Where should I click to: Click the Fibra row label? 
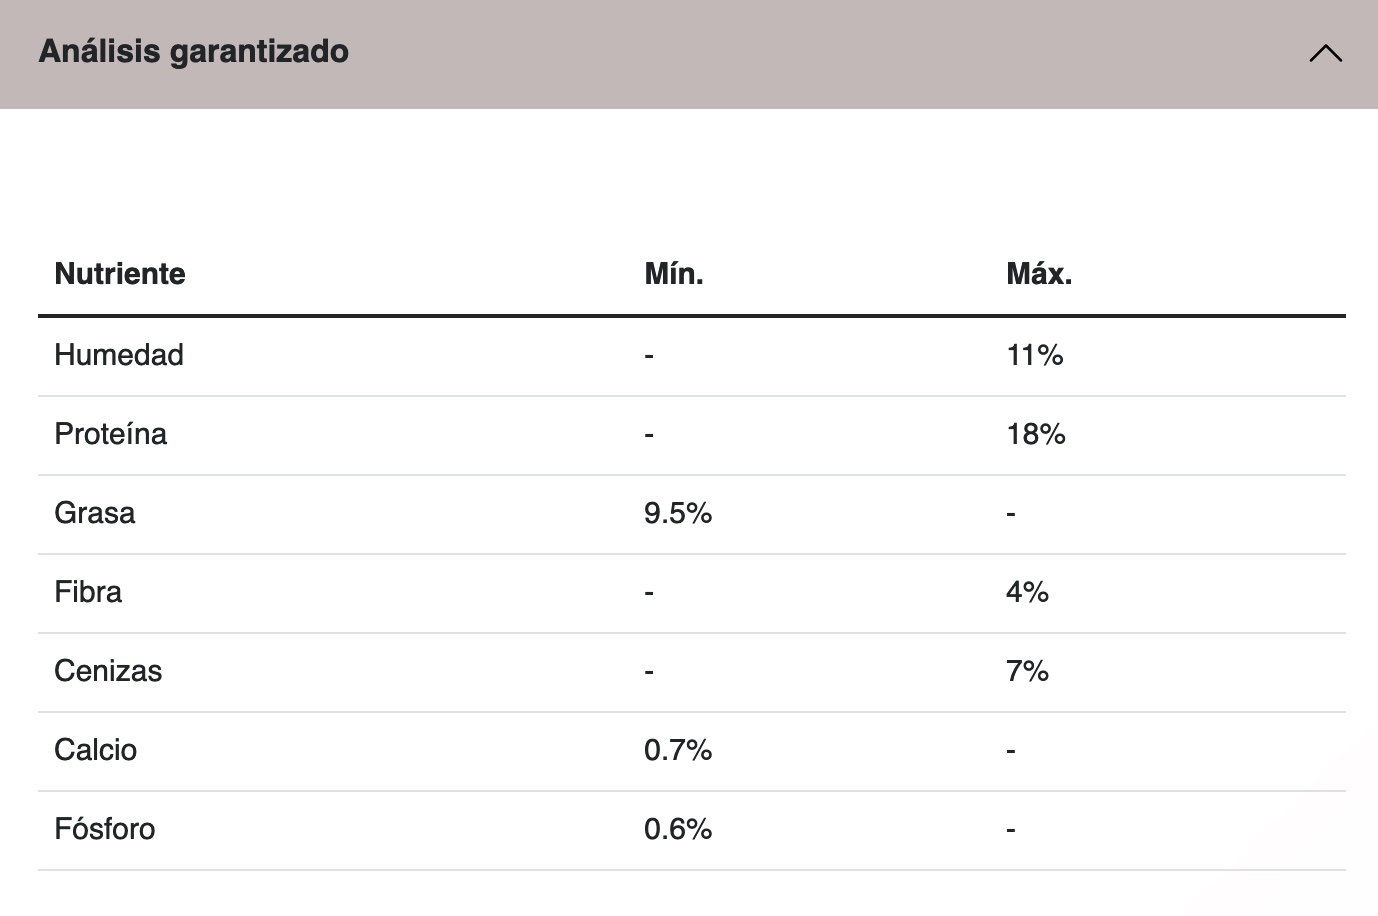tap(88, 592)
